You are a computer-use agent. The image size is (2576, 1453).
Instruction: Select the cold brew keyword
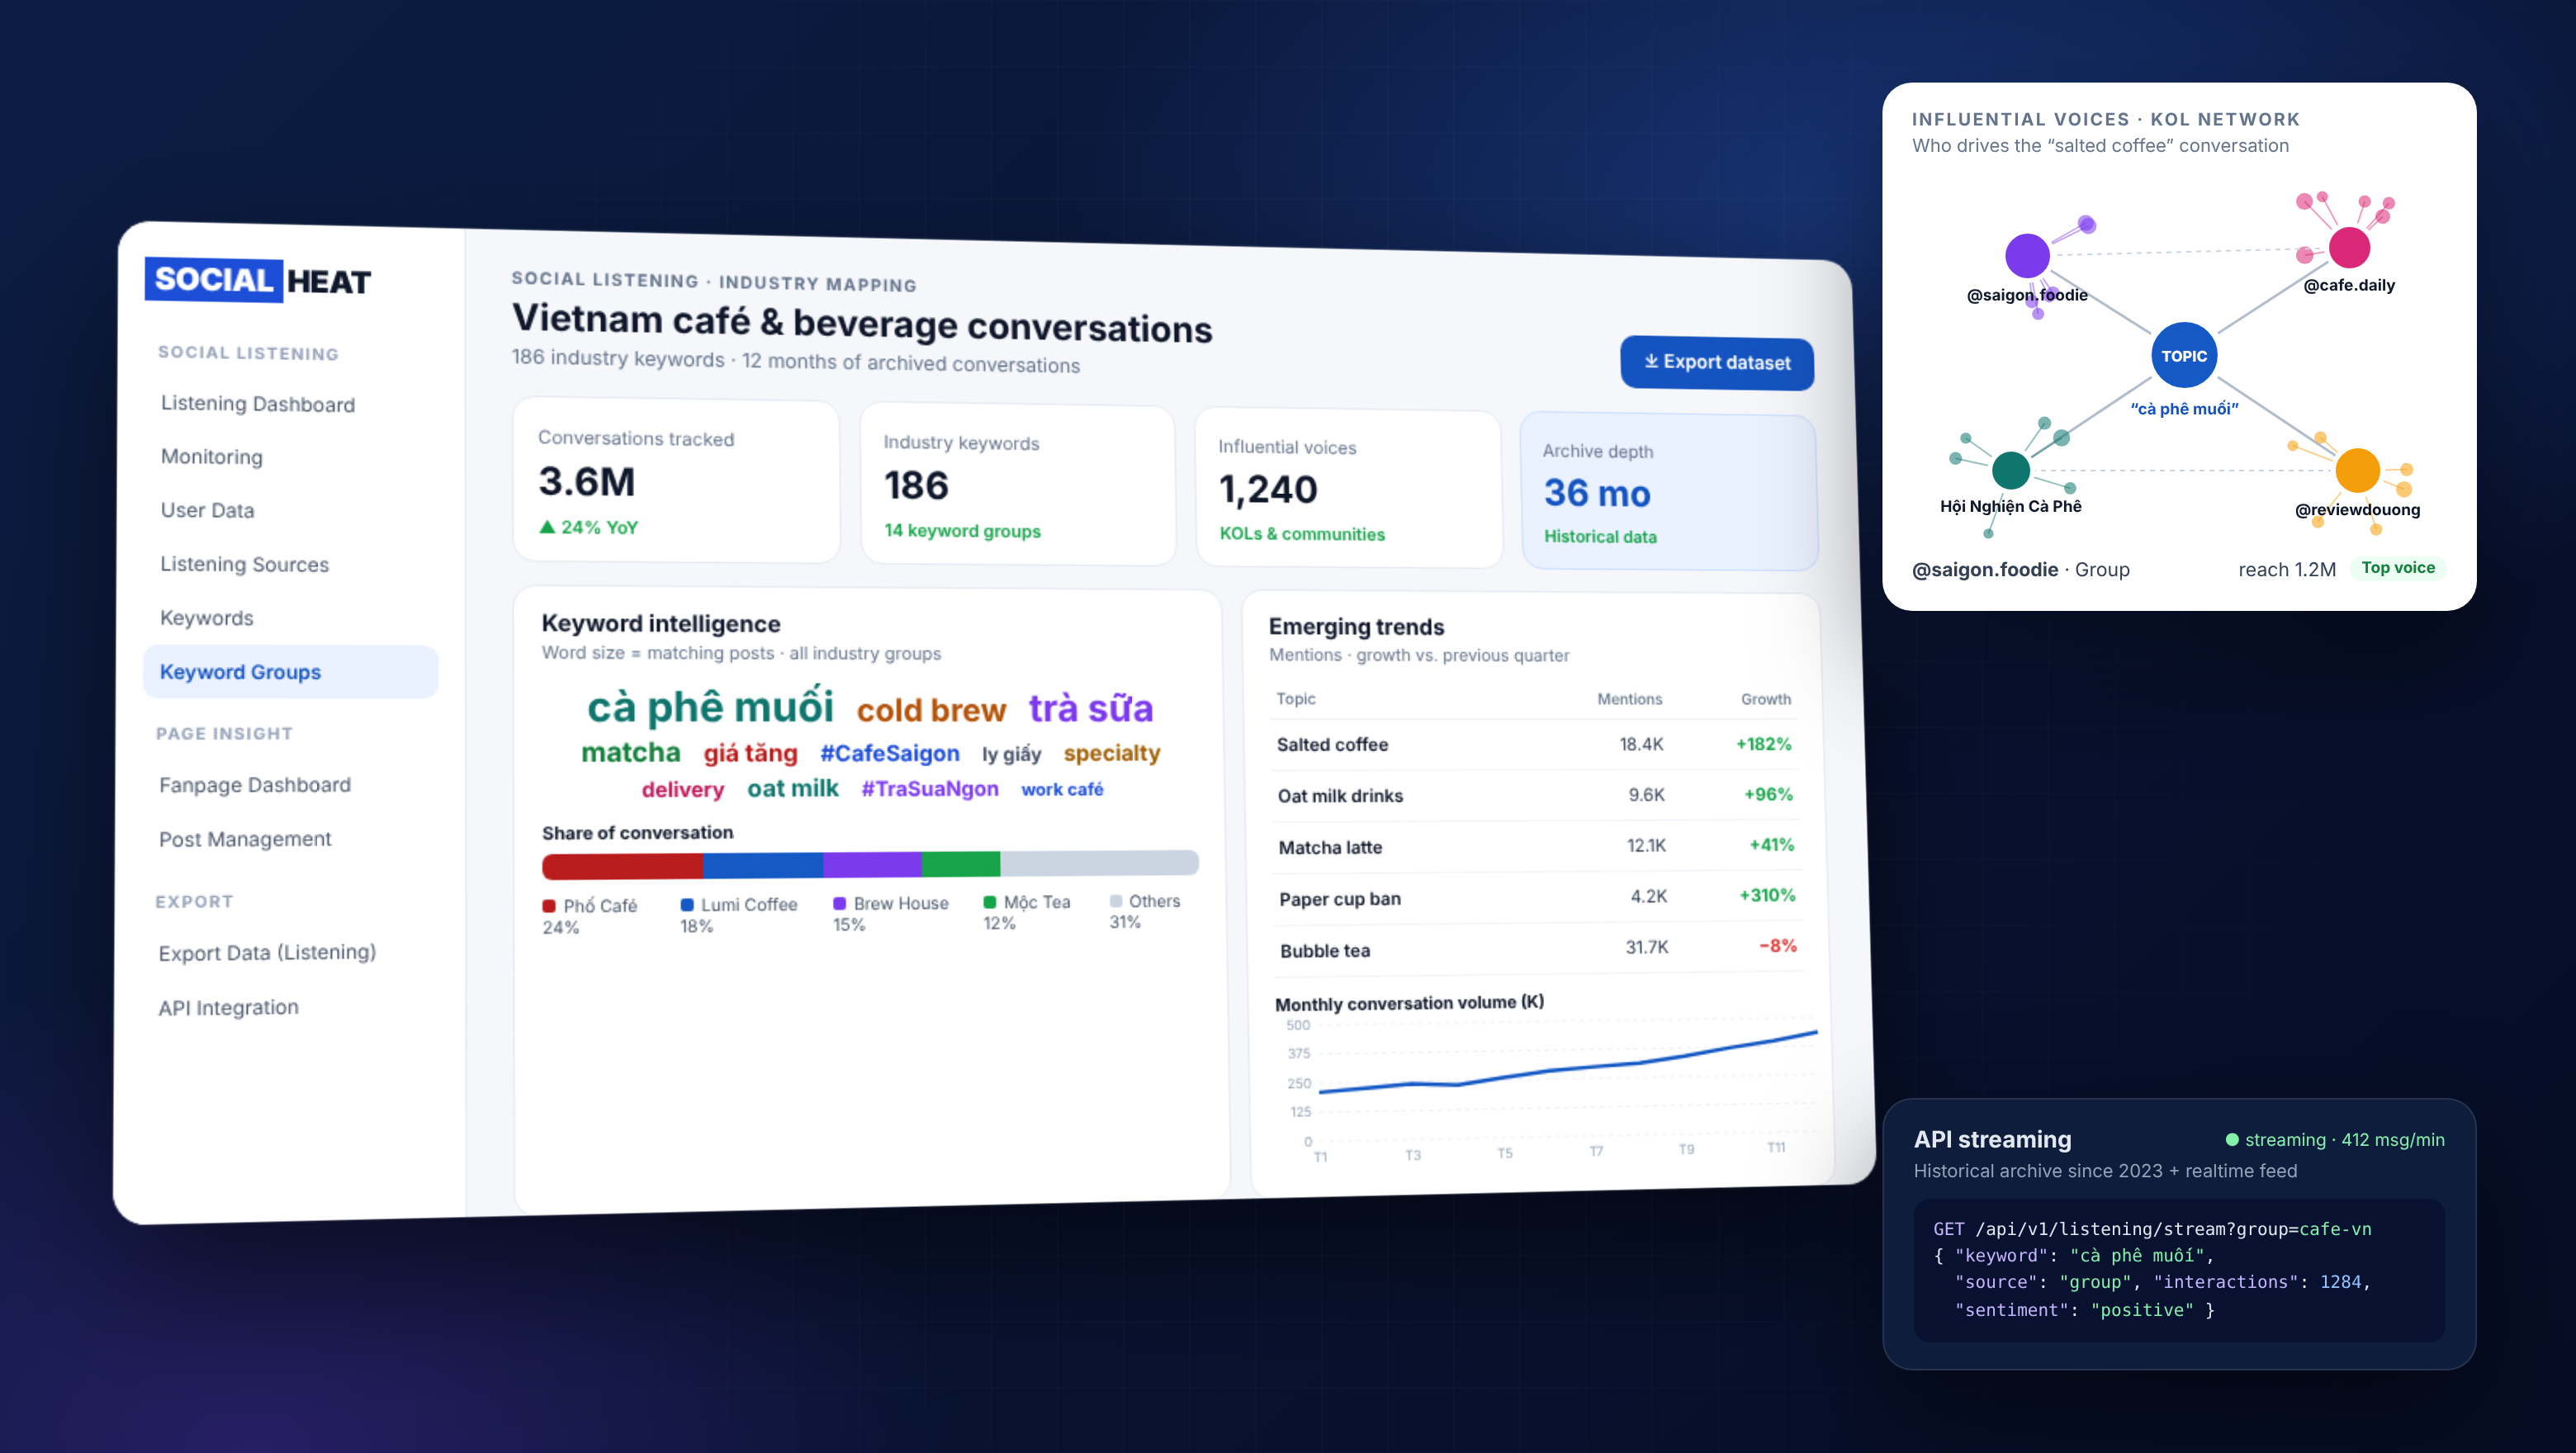[x=931, y=710]
